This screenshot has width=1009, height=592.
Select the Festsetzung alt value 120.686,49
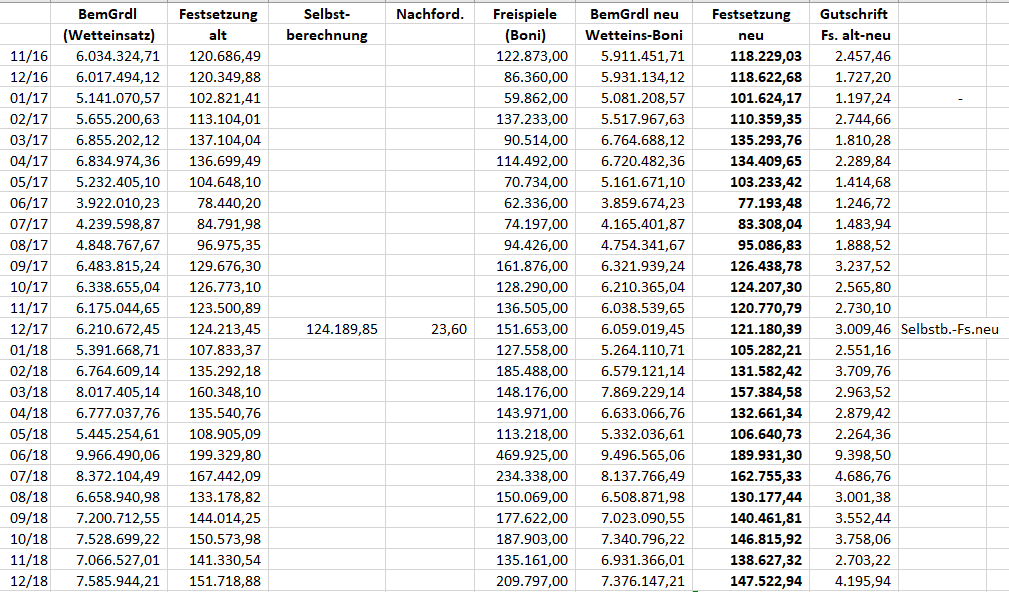point(224,56)
